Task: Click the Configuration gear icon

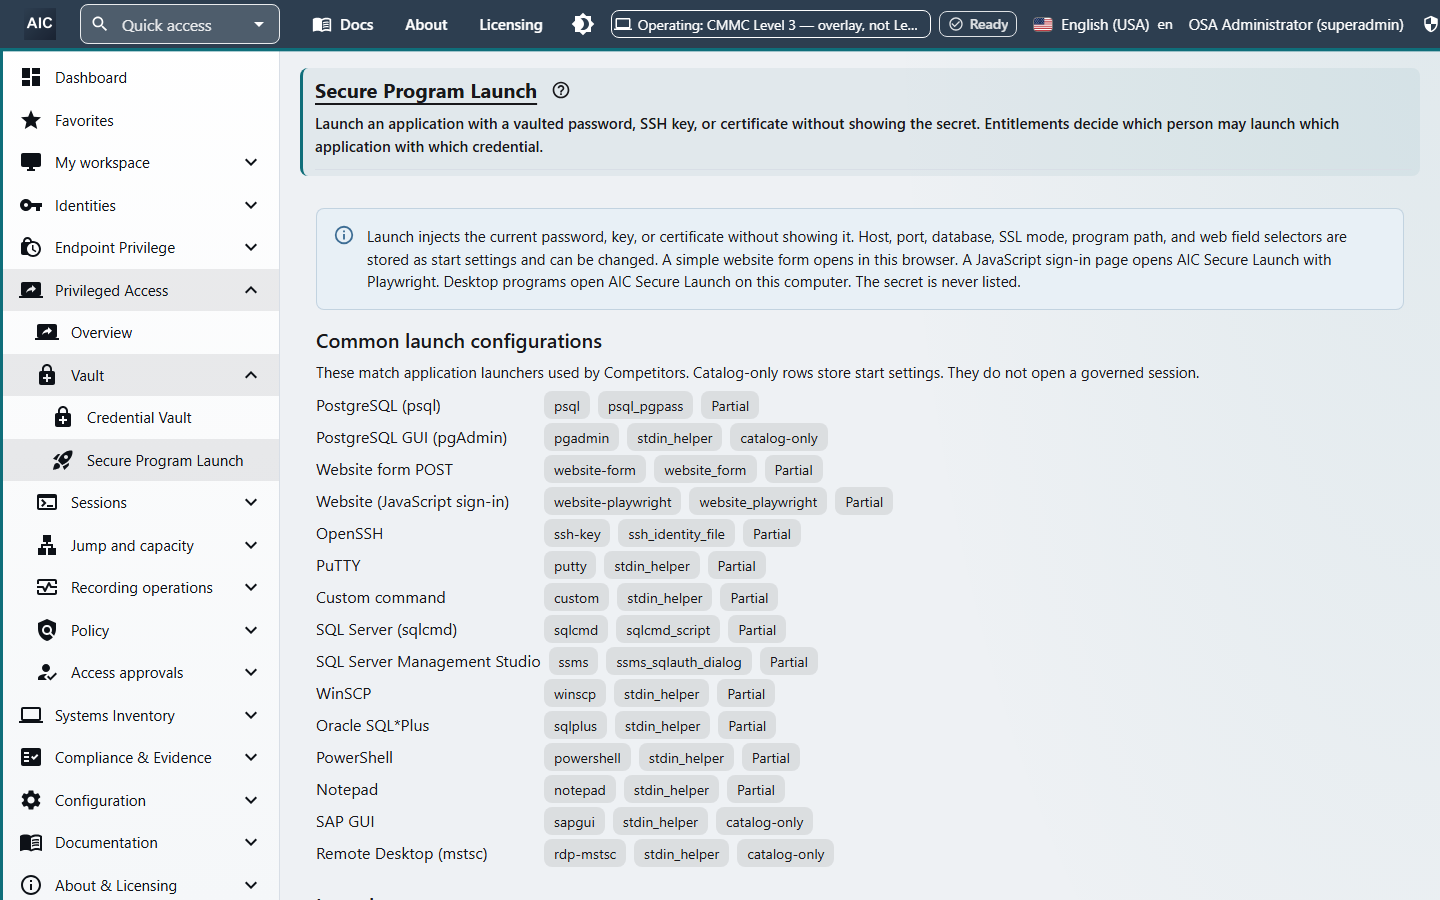Action: (x=31, y=800)
